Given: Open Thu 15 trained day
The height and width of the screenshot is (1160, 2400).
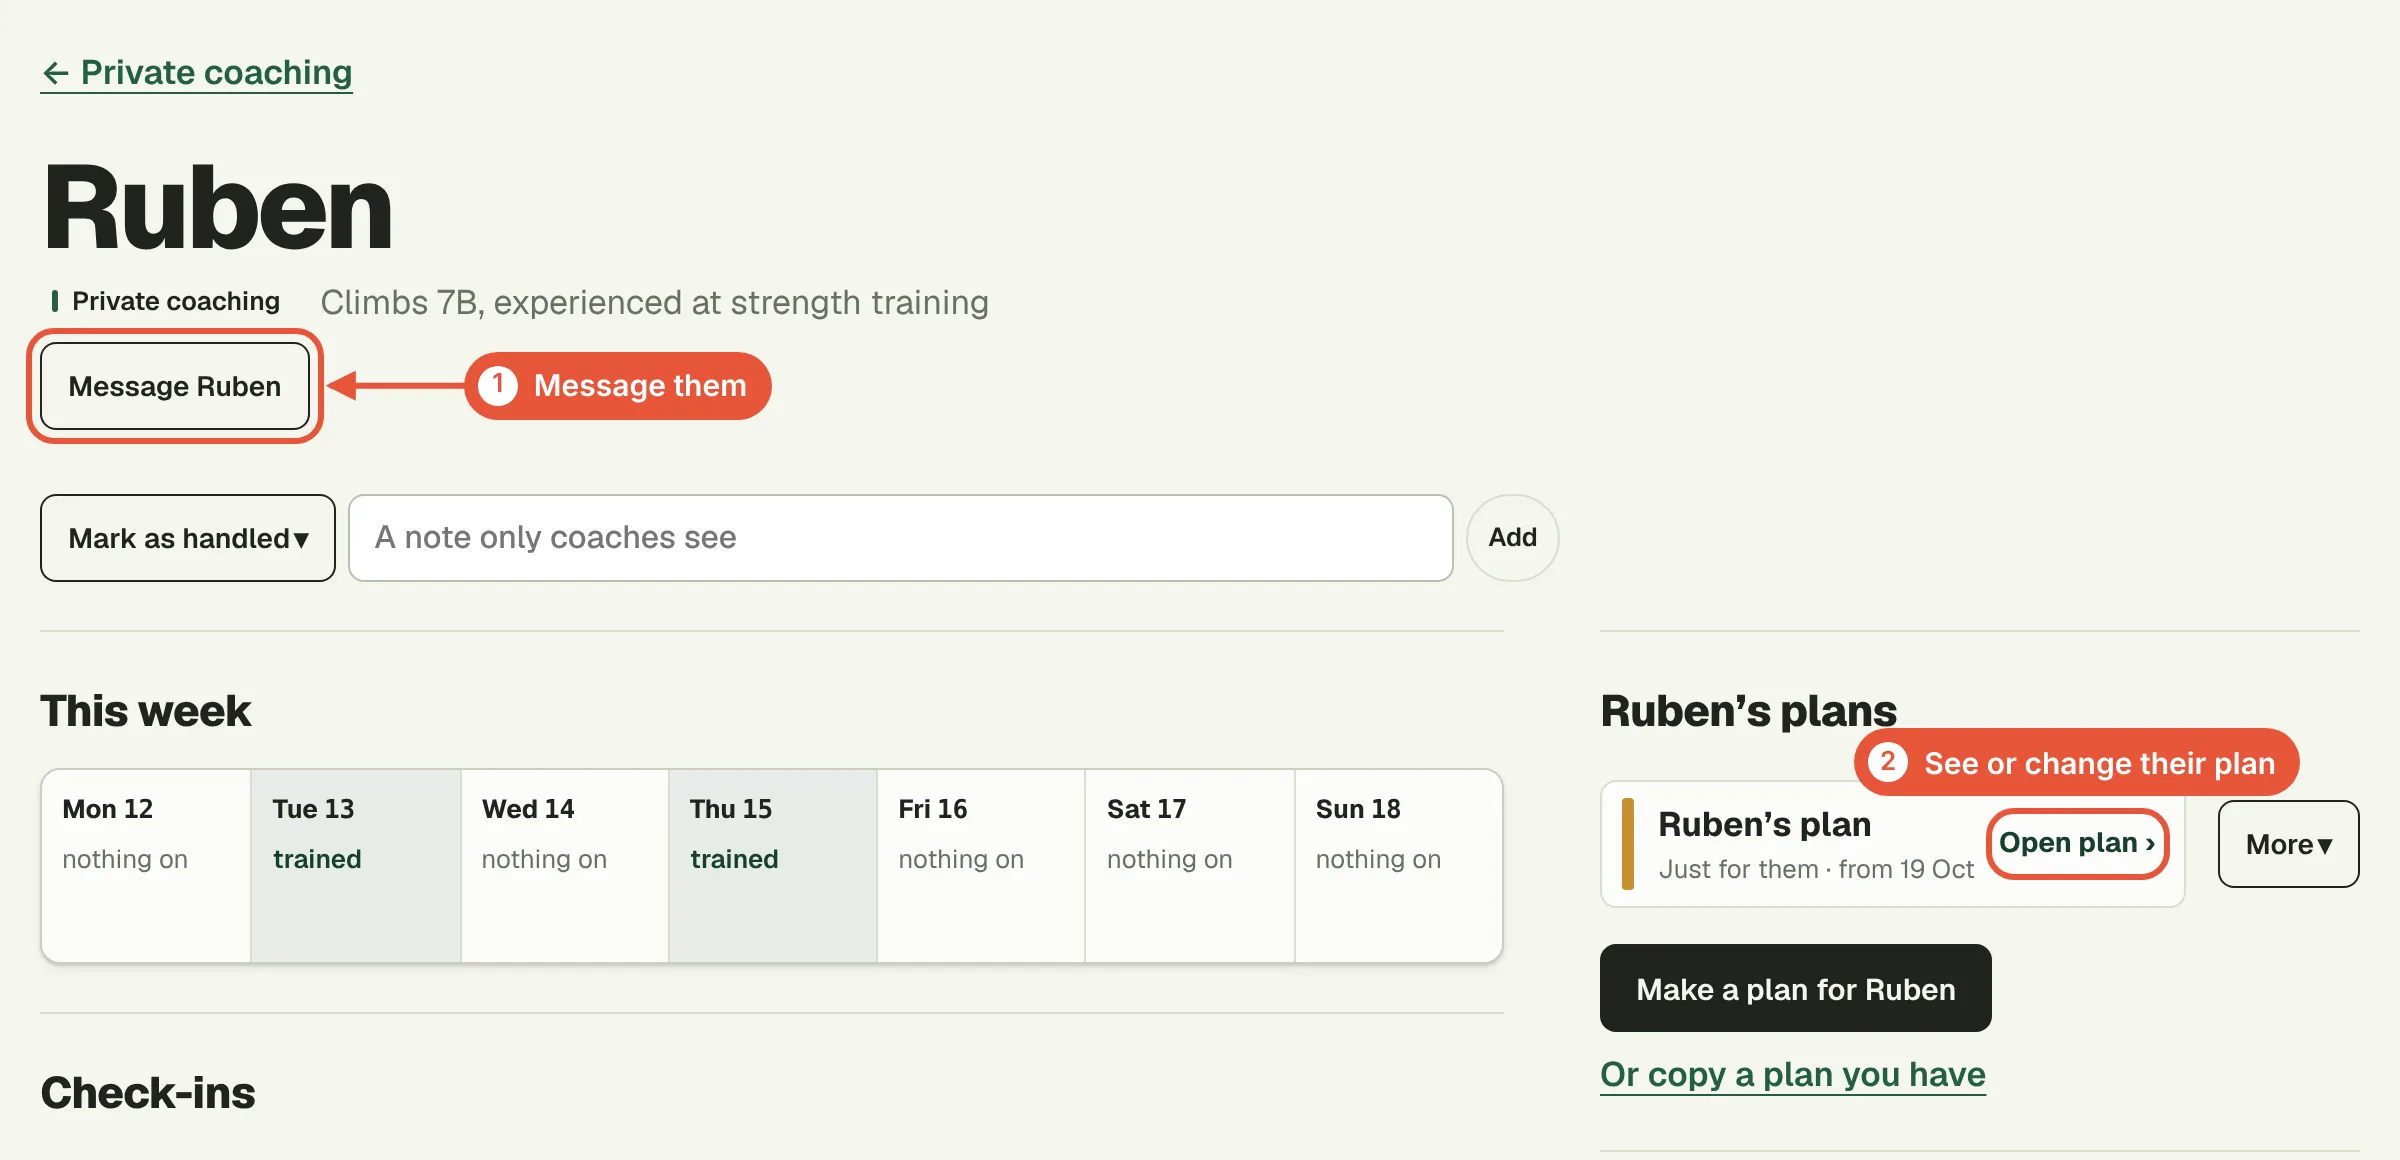Looking at the screenshot, I should pos(773,866).
